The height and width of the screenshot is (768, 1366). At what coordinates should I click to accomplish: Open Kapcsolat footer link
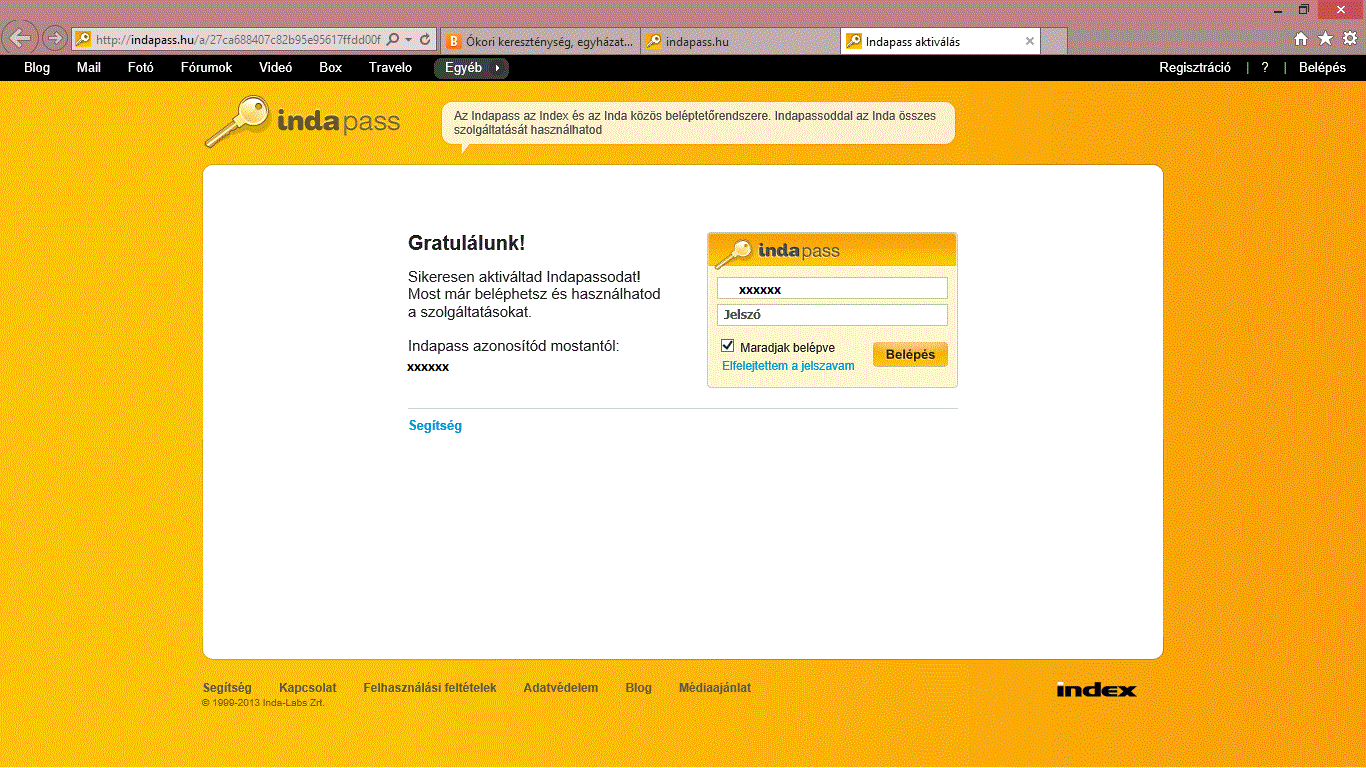click(x=308, y=688)
